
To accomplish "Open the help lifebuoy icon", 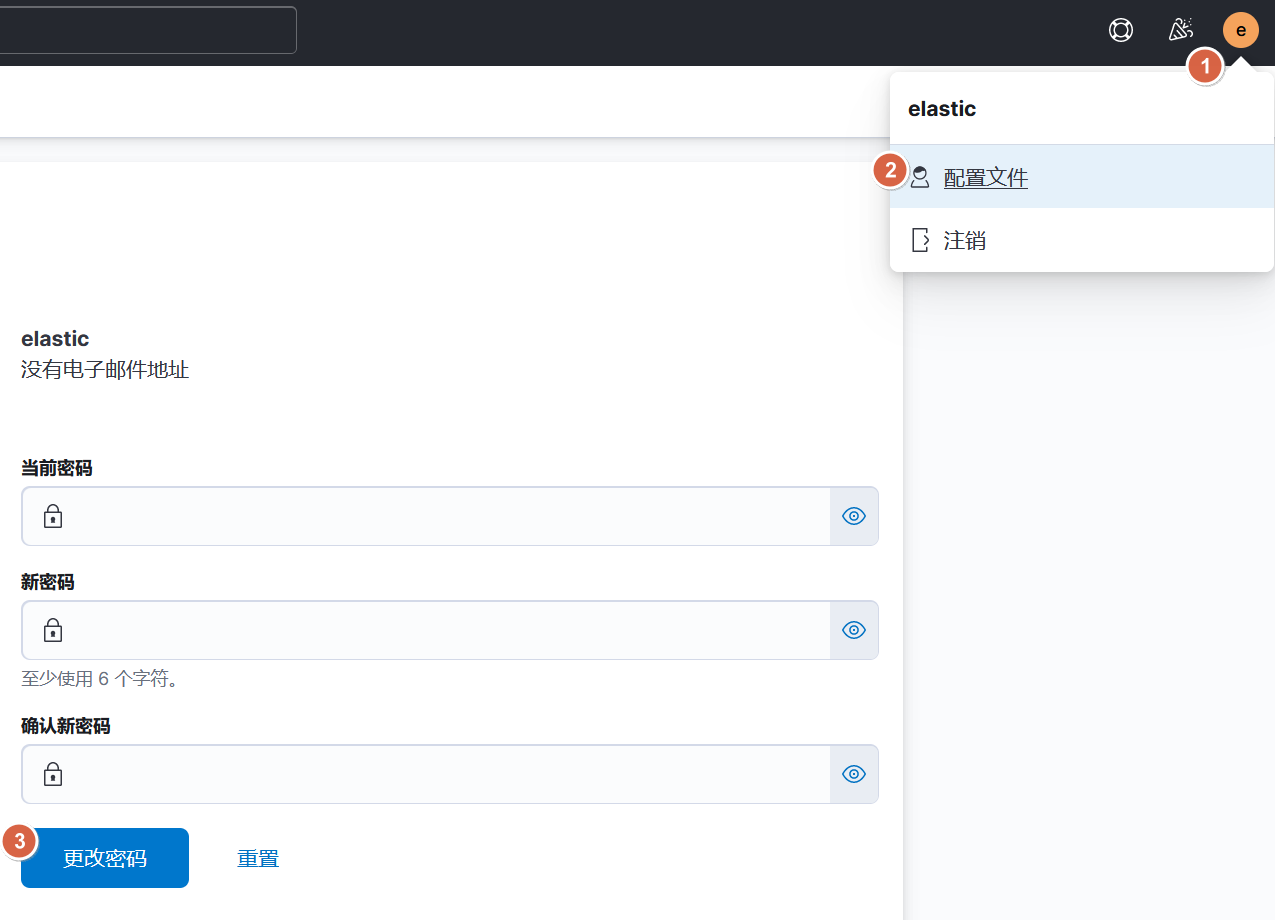I will point(1121,30).
